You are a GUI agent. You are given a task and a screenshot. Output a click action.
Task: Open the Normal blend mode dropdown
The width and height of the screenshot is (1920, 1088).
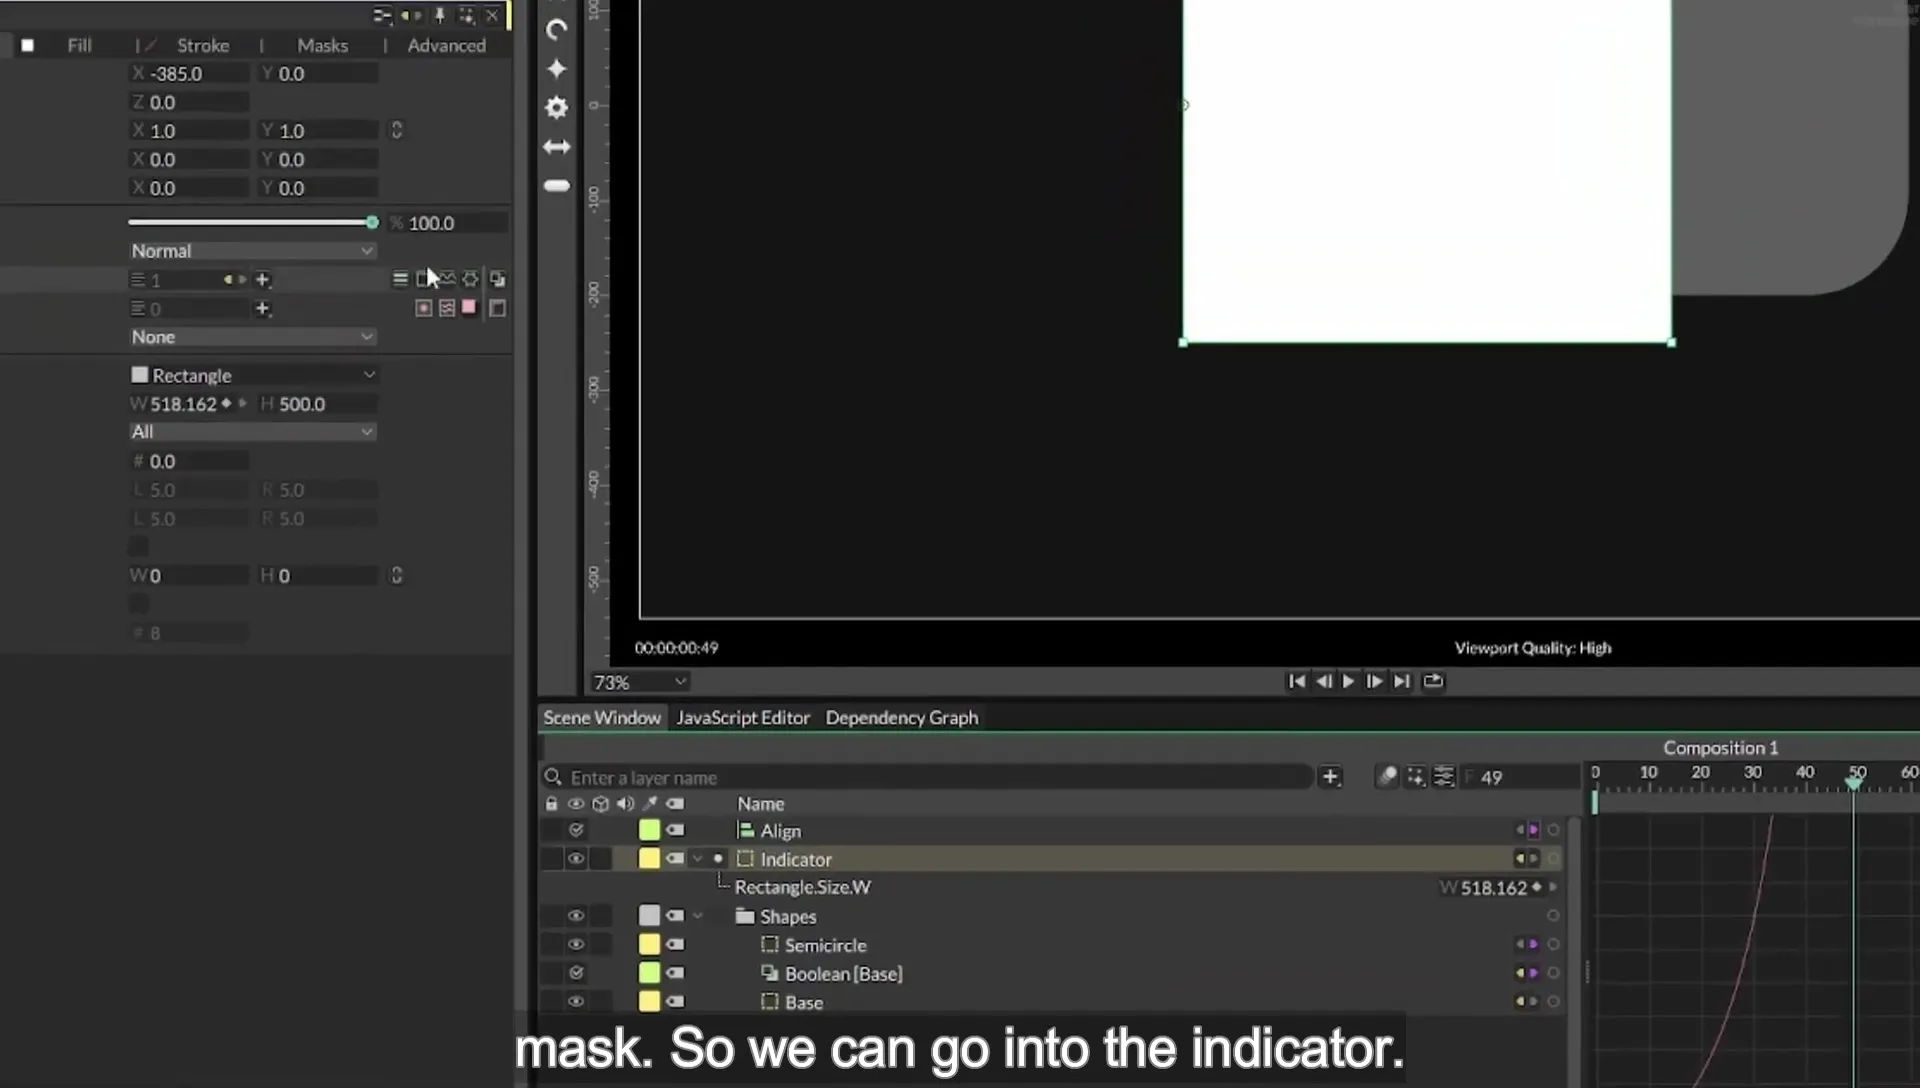click(x=252, y=251)
